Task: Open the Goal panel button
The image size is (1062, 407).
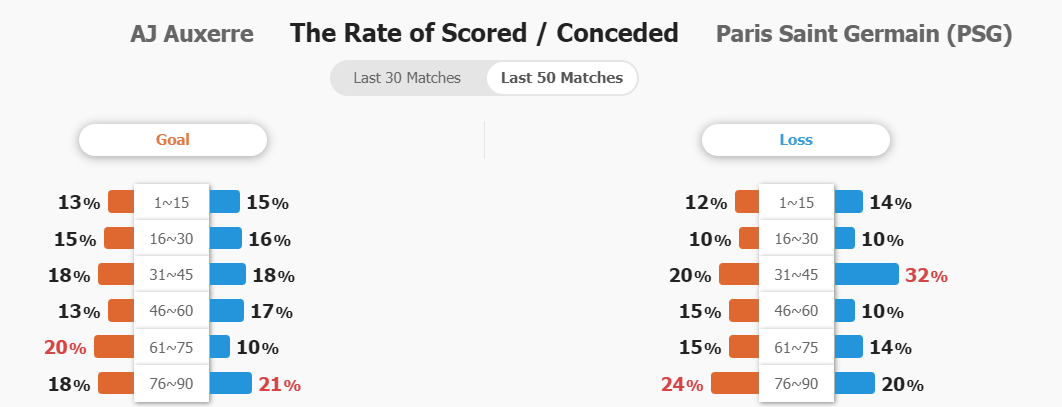Action: click(173, 140)
